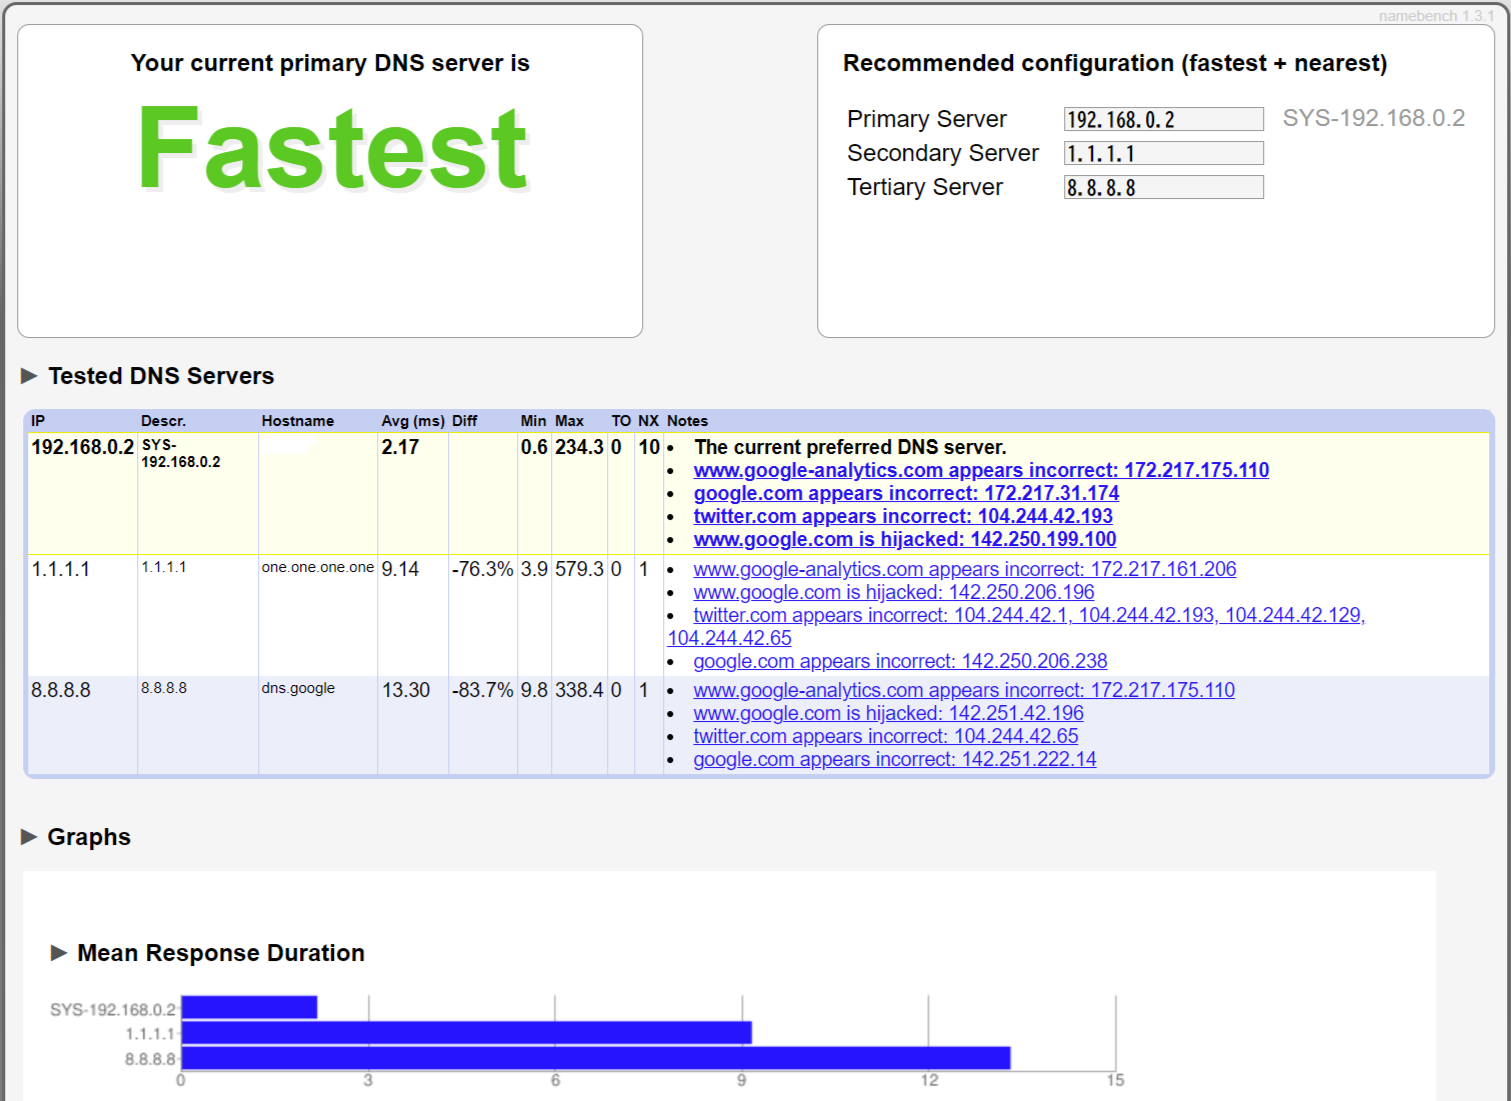
Task: Open www.google.com hijacked 142.250.199.100 link
Action: click(x=904, y=539)
